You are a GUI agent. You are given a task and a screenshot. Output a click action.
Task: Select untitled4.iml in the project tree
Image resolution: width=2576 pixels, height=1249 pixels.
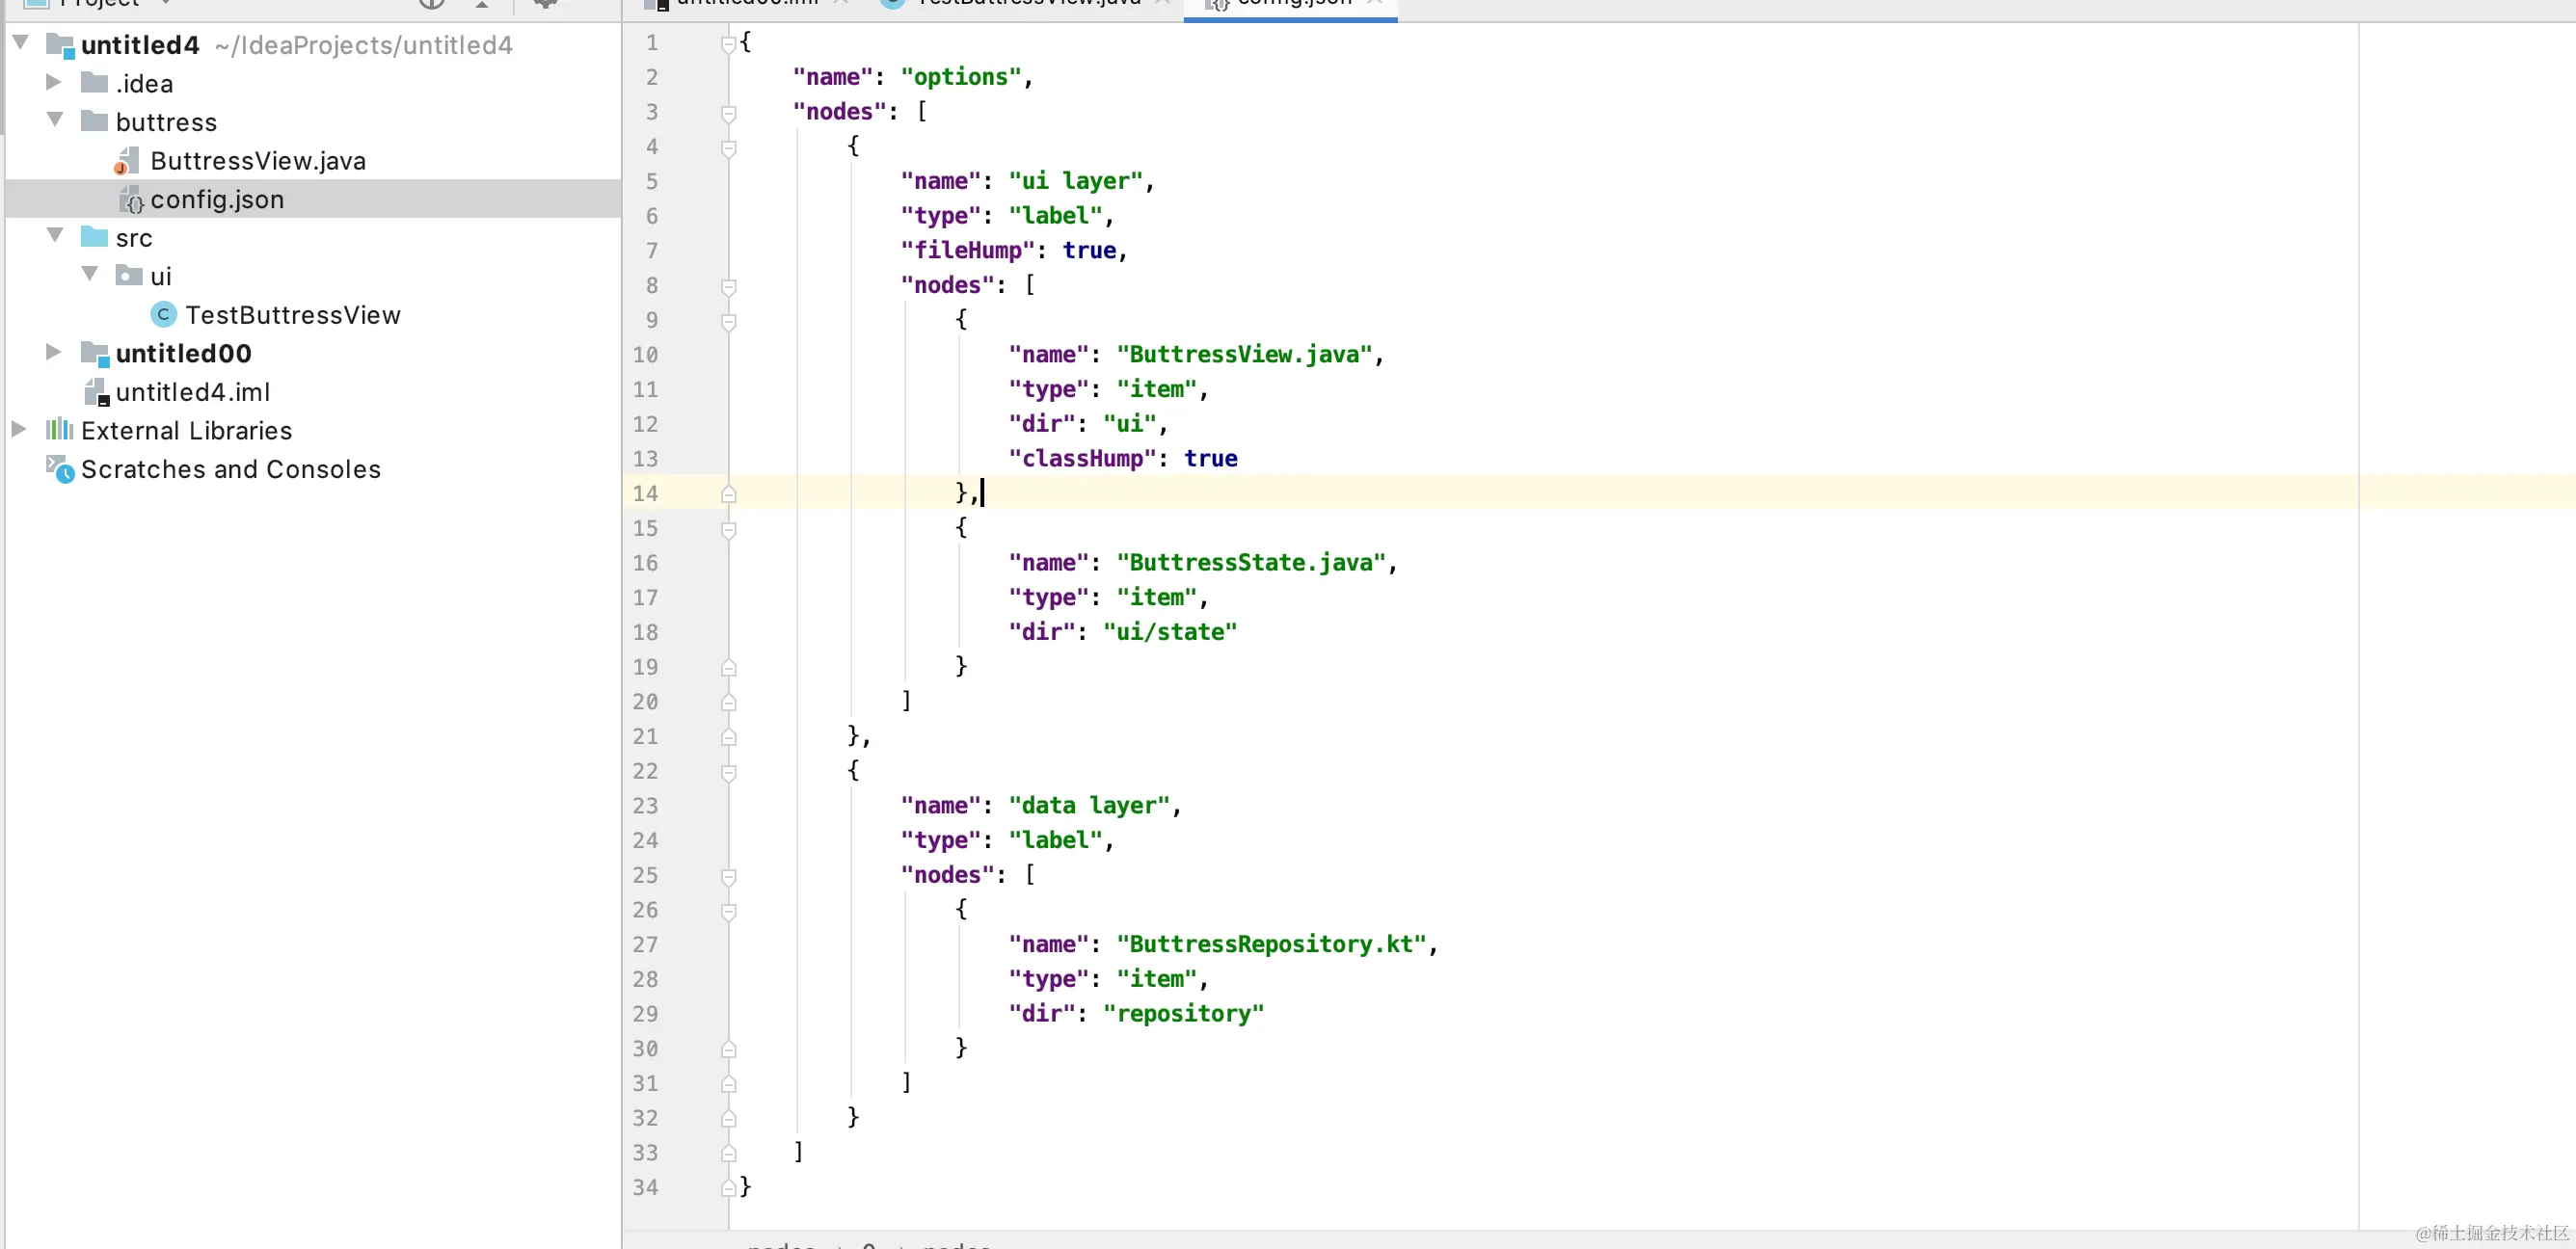pos(193,392)
